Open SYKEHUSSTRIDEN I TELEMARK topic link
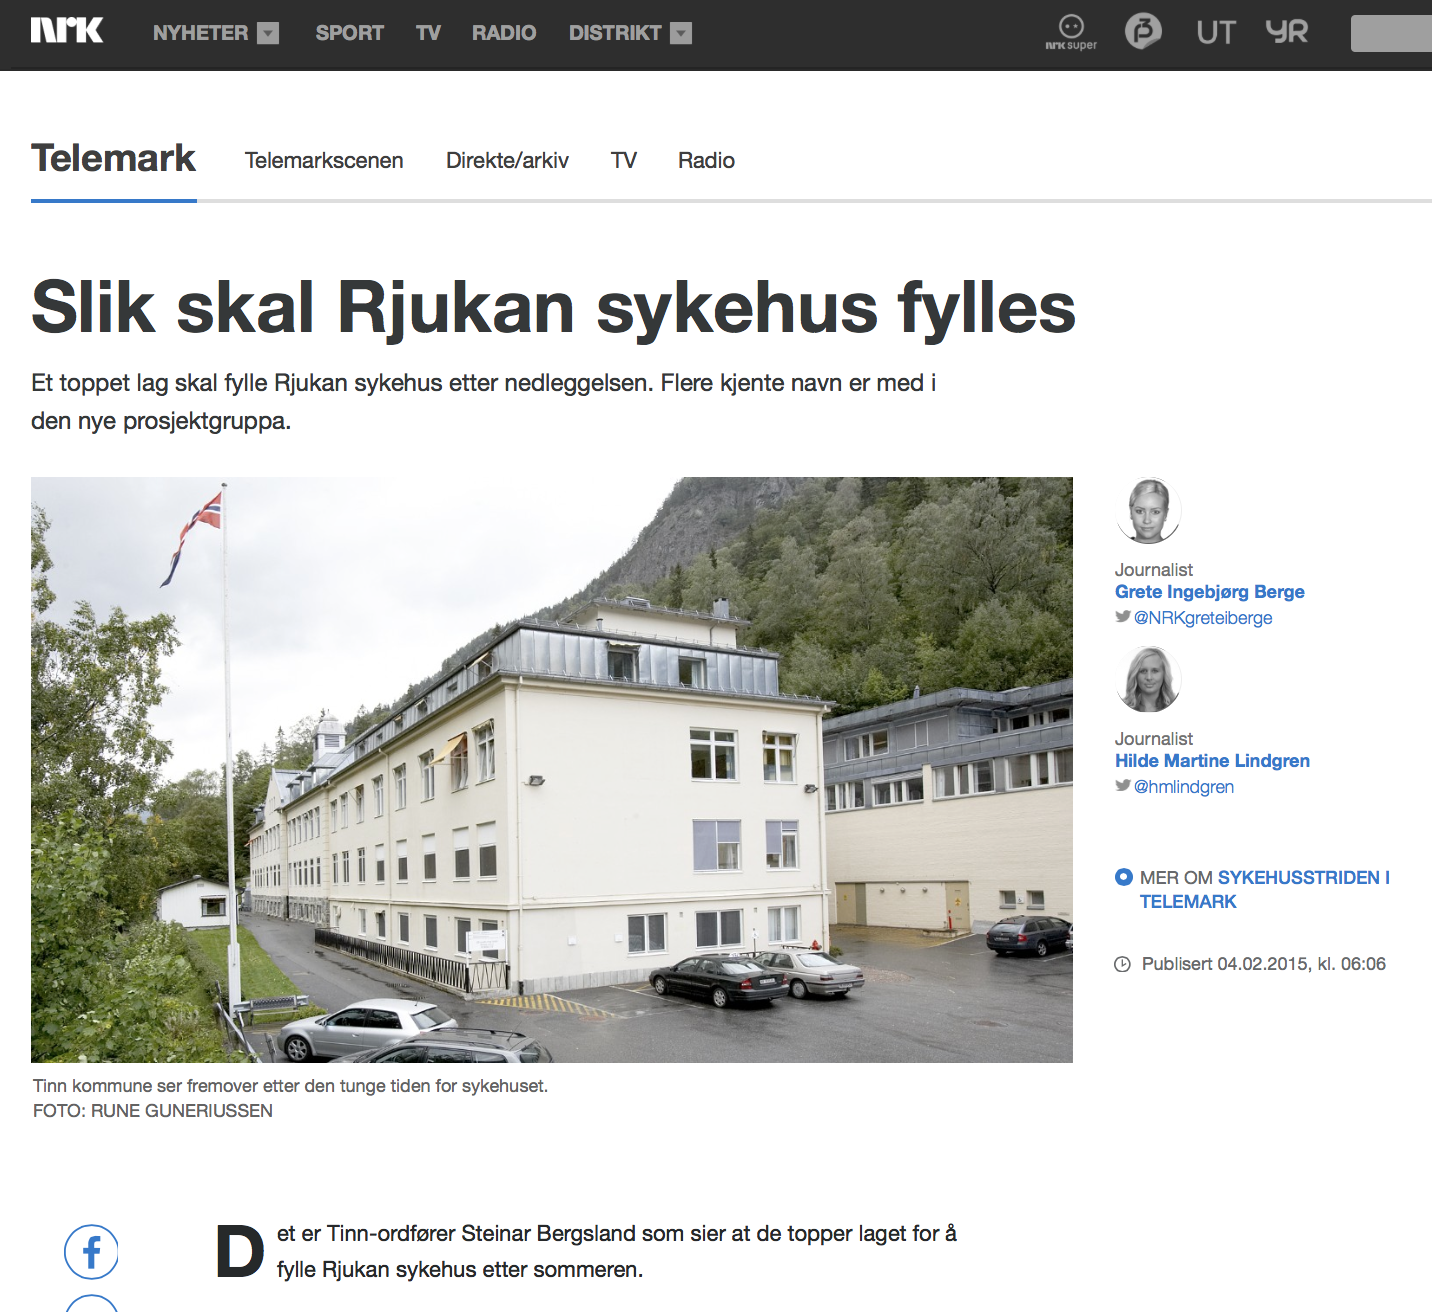 pyautogui.click(x=1265, y=889)
